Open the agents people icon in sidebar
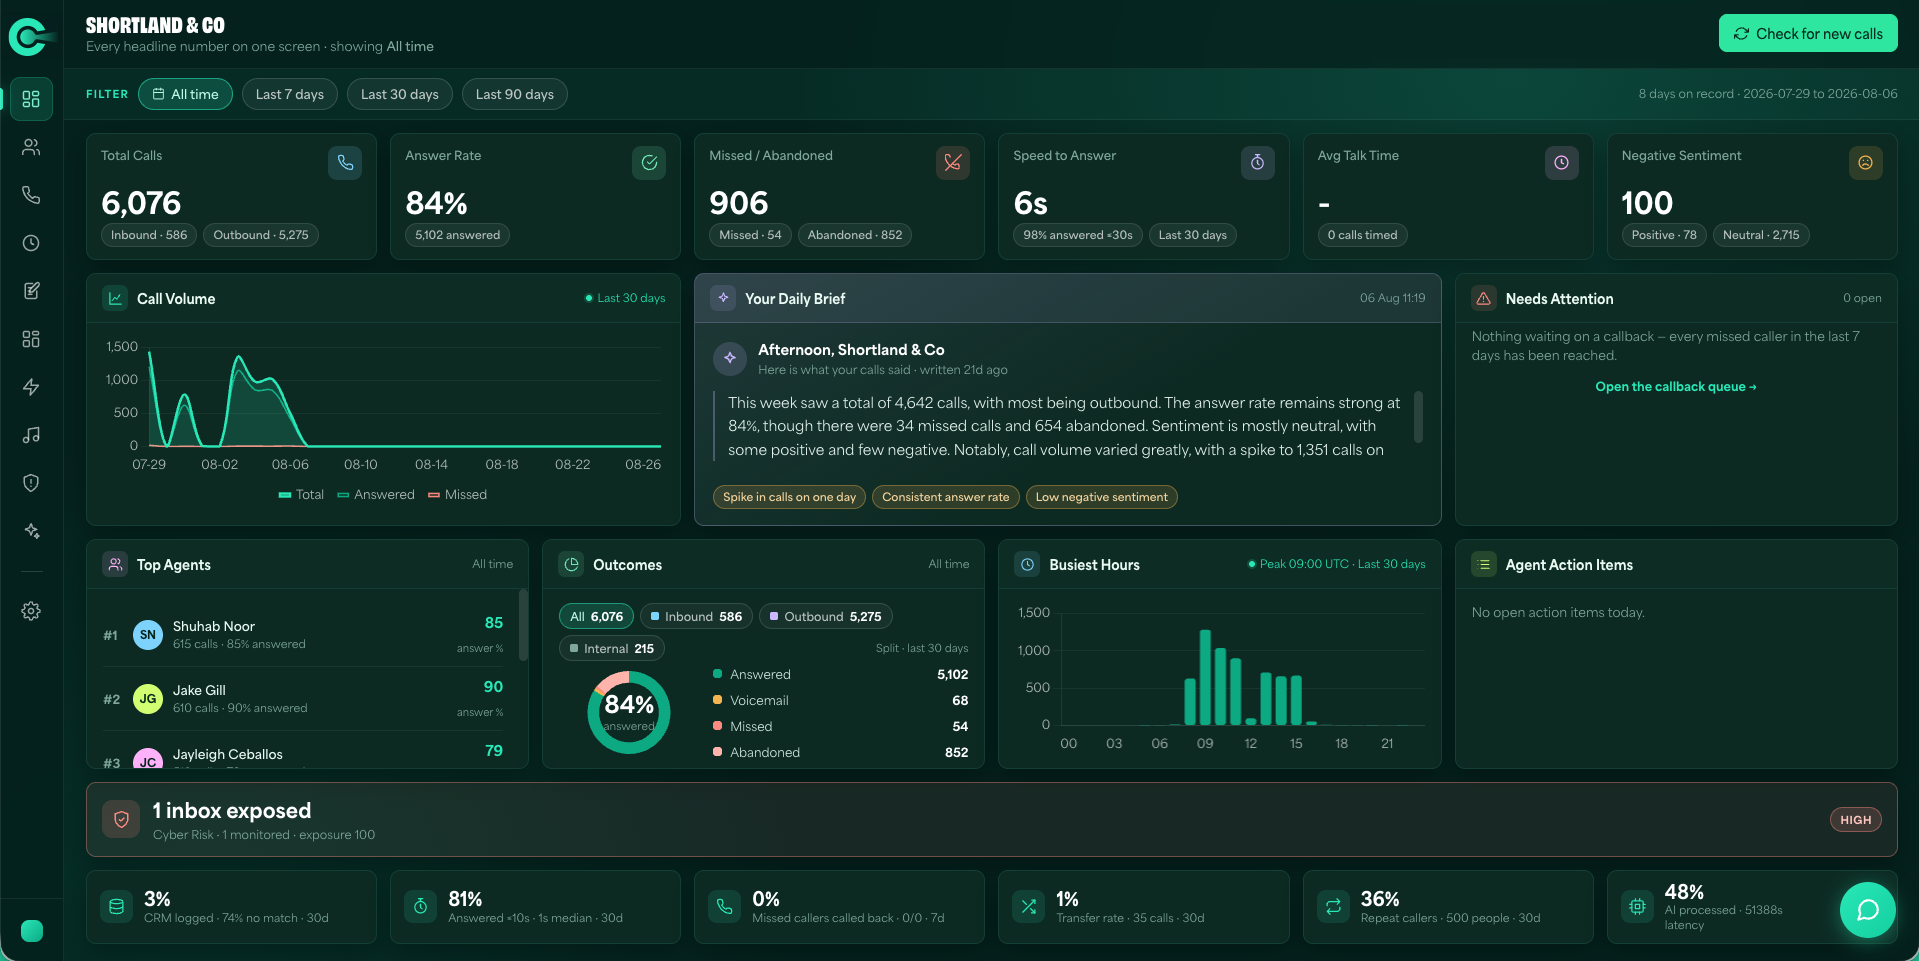Image resolution: width=1919 pixels, height=961 pixels. (x=31, y=147)
